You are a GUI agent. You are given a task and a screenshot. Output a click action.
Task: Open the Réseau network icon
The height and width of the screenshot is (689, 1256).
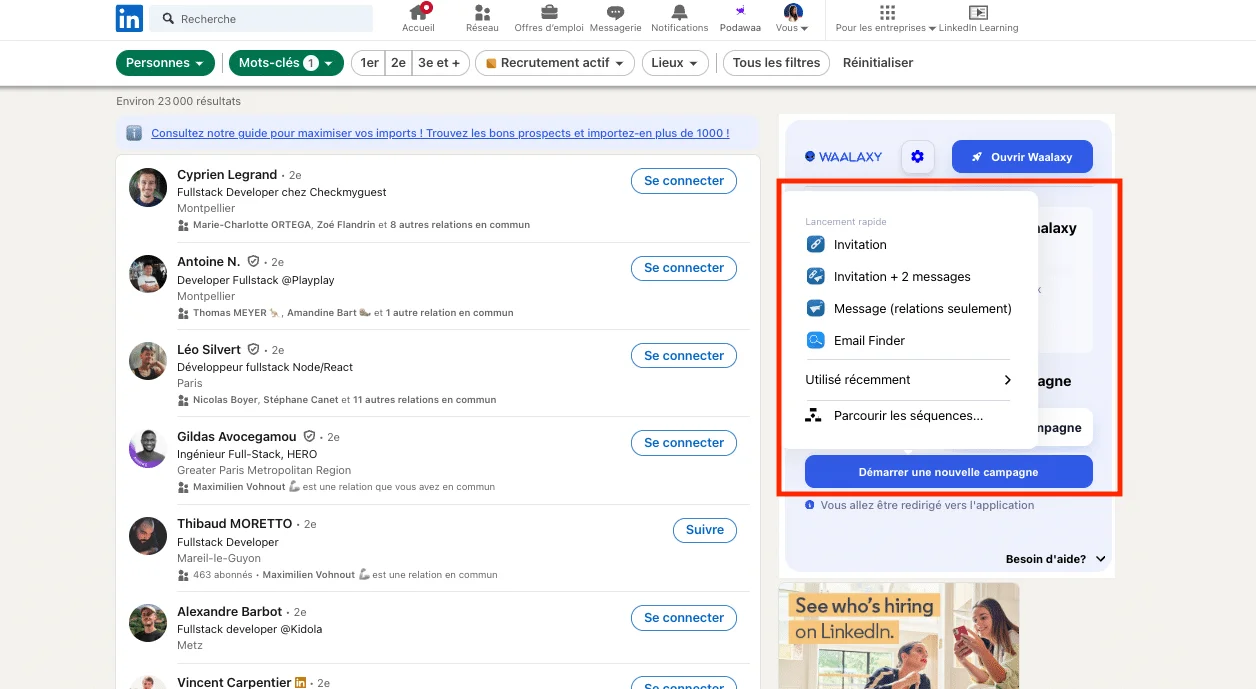[x=482, y=12]
